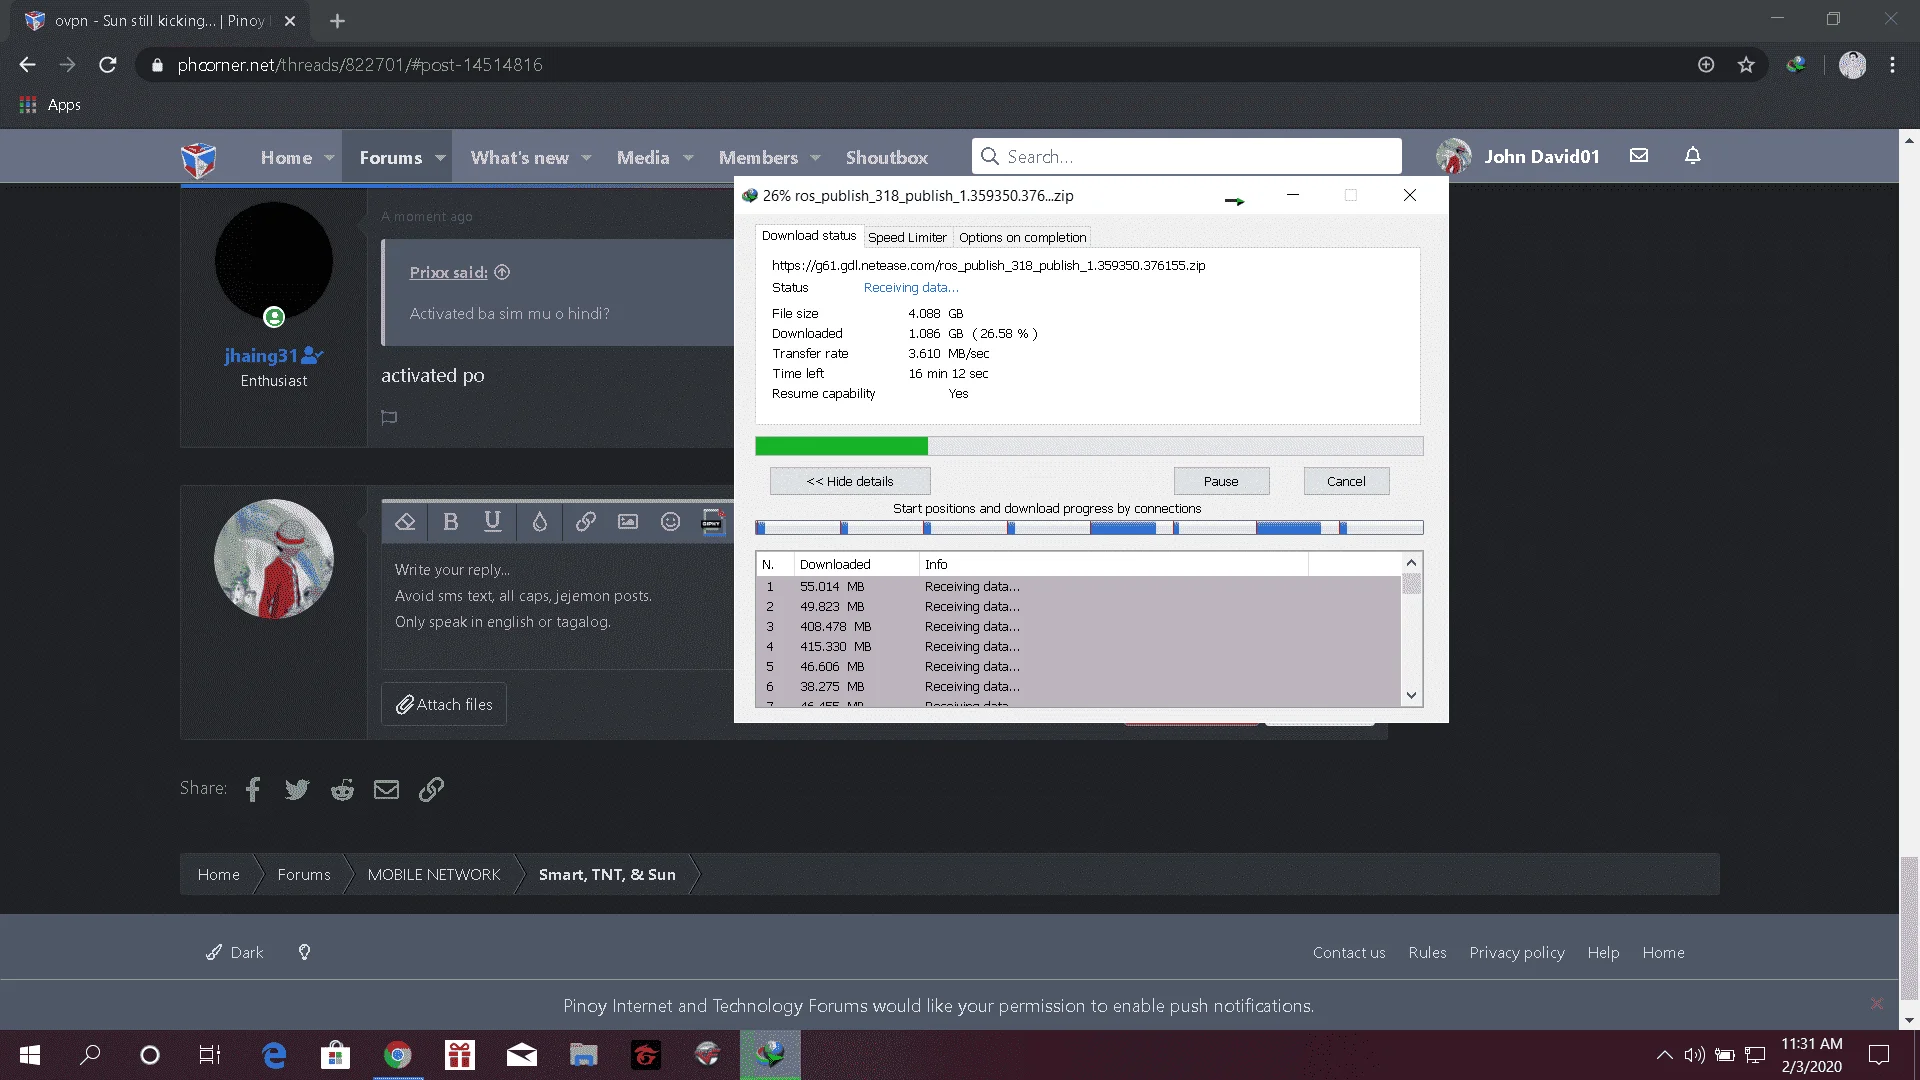Click the report flag under the jhaing31 post

pyautogui.click(x=389, y=417)
